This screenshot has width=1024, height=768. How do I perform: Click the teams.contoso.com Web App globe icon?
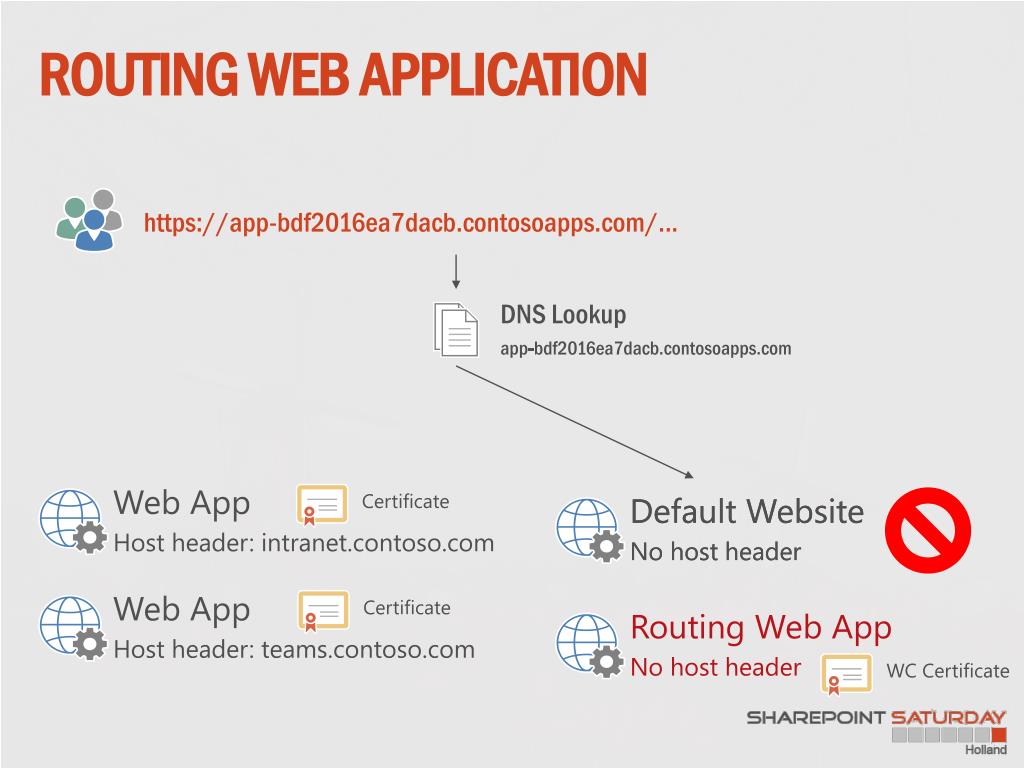coord(72,627)
